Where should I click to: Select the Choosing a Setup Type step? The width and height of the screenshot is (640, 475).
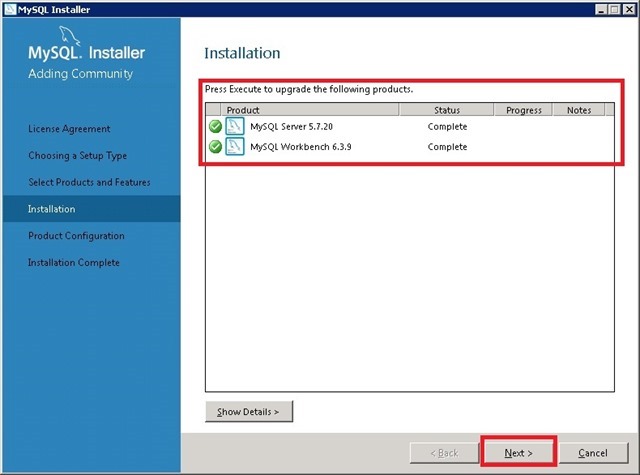(78, 155)
